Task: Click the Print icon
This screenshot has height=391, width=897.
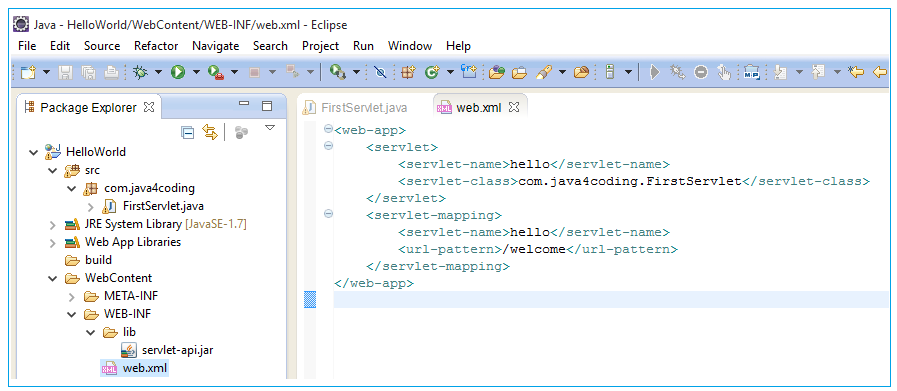Action: point(111,72)
